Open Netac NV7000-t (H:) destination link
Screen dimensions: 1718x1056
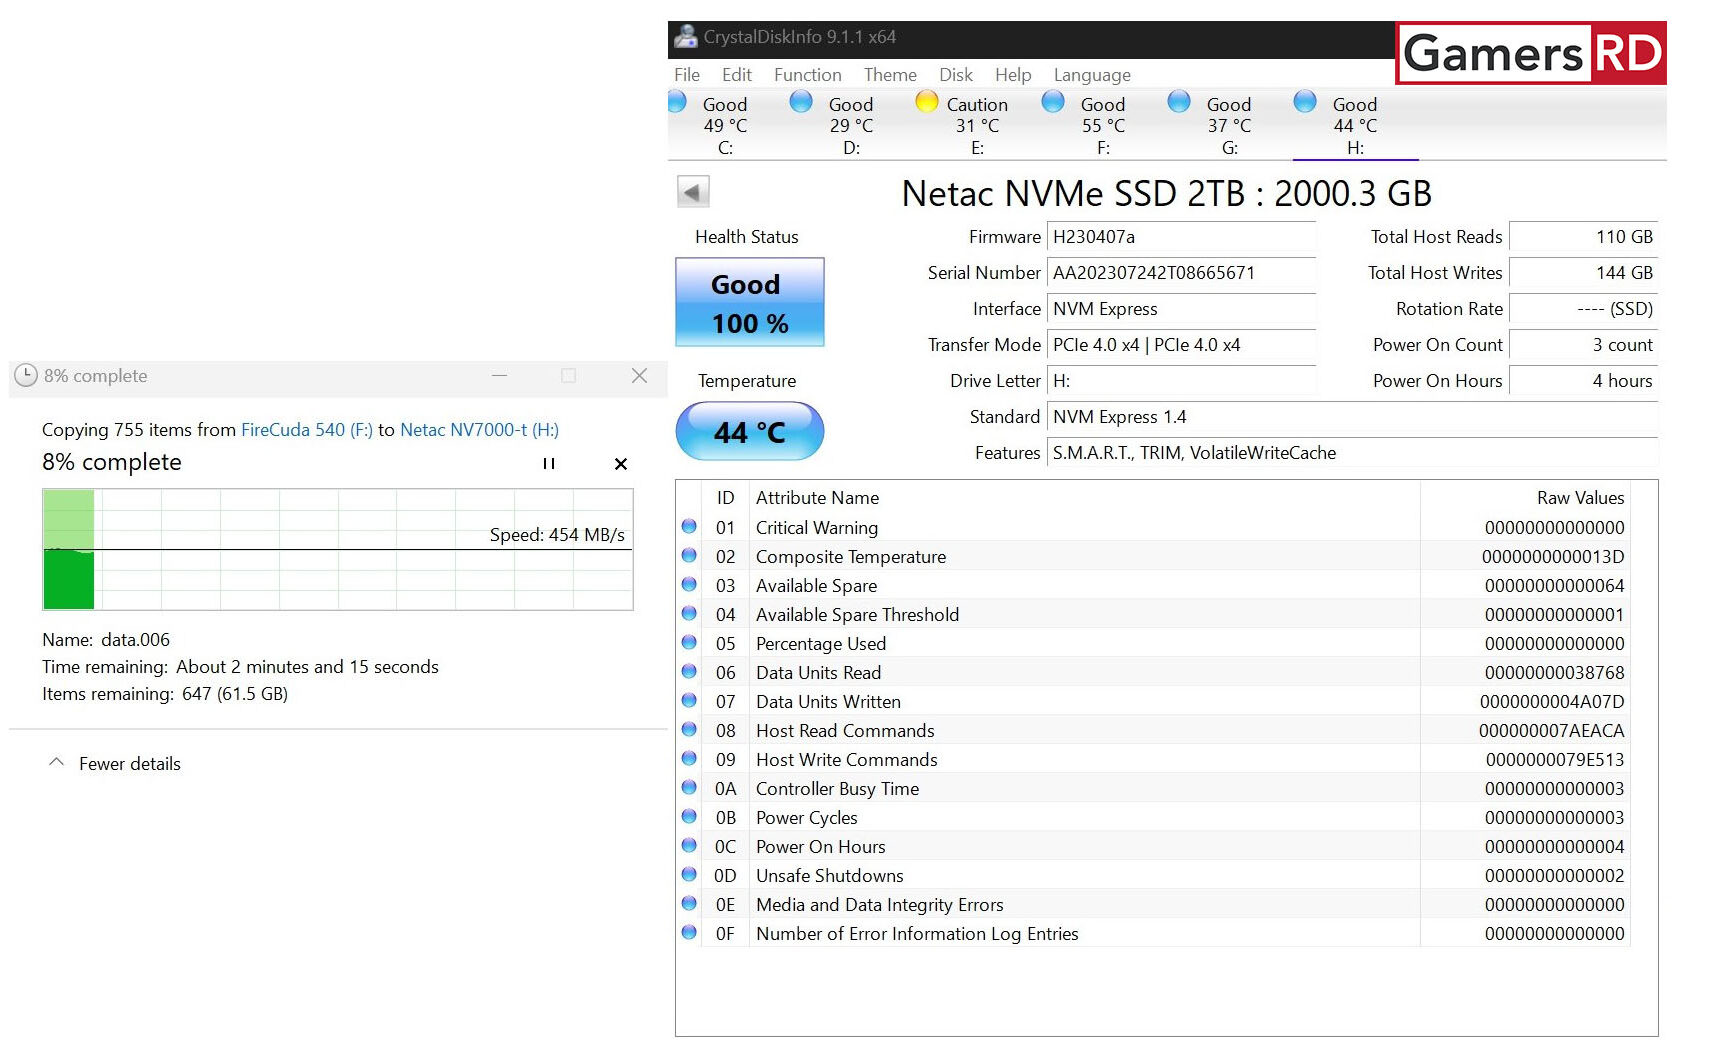pos(480,430)
